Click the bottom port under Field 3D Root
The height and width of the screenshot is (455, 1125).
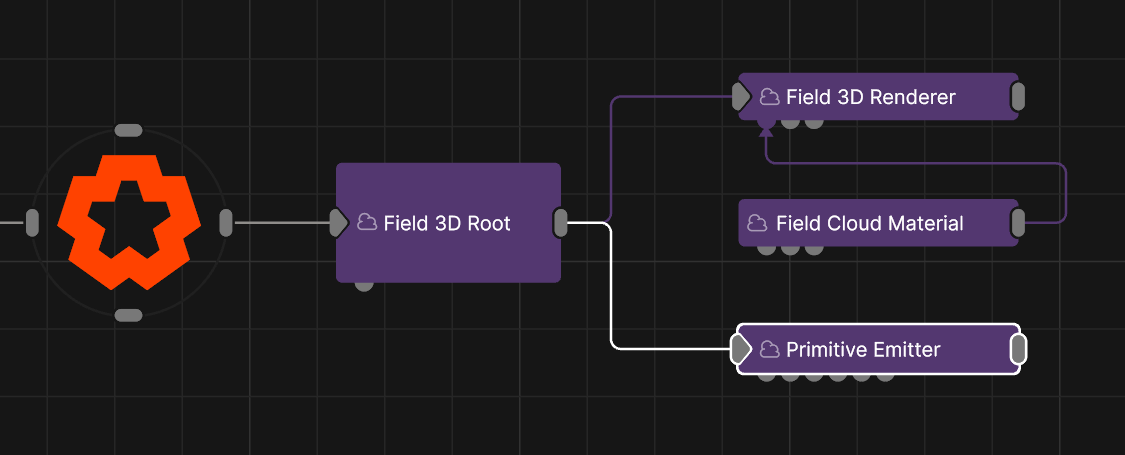pos(365,286)
